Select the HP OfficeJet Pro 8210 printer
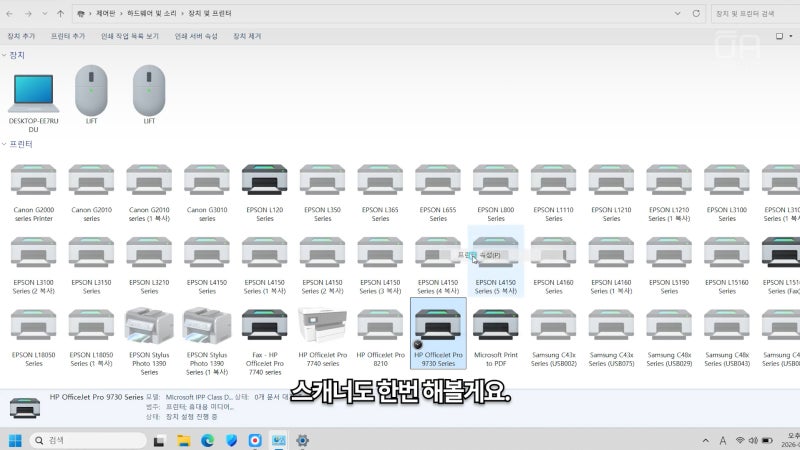 380,337
